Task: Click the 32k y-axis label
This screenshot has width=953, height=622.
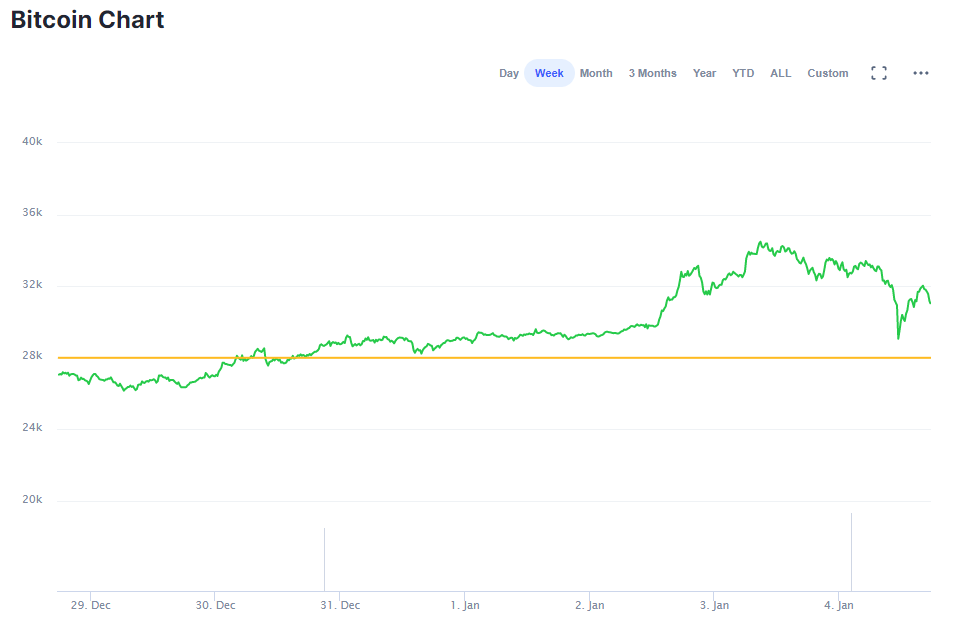Action: [x=32, y=284]
